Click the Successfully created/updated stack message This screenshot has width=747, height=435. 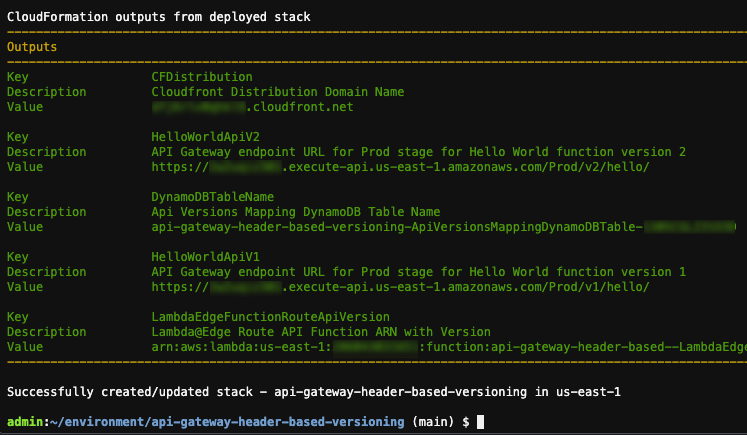[x=313, y=392]
